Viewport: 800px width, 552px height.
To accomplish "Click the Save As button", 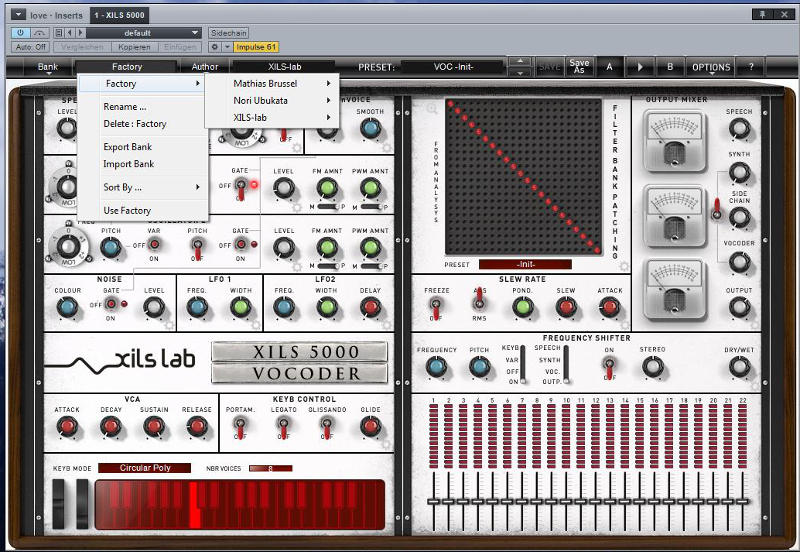I will pos(579,66).
